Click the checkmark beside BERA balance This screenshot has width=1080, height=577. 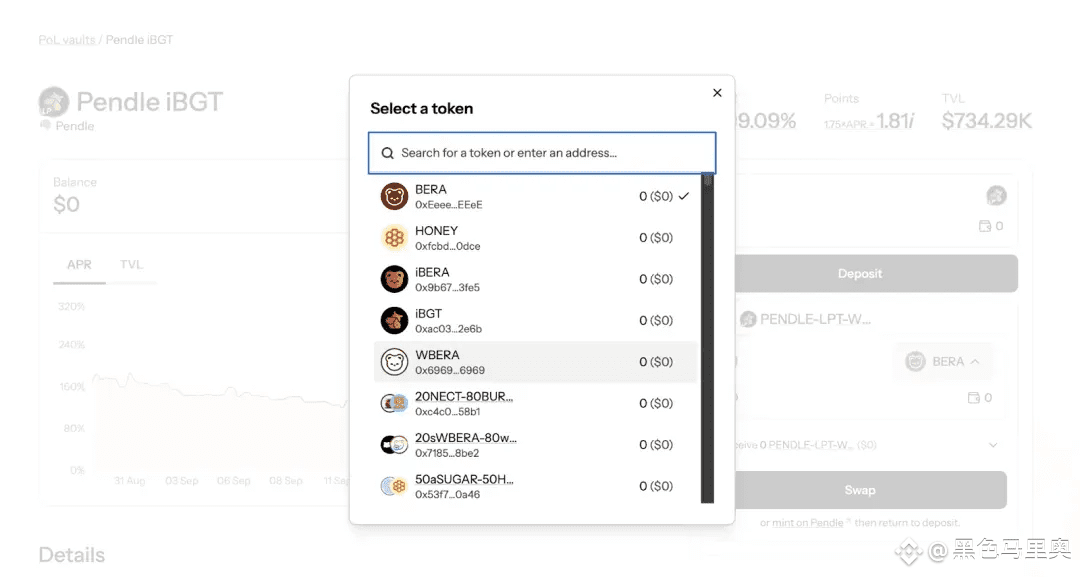(x=683, y=196)
